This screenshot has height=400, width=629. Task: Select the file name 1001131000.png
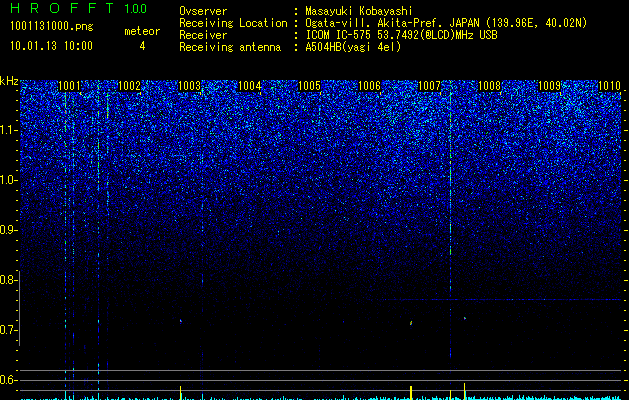(52, 26)
